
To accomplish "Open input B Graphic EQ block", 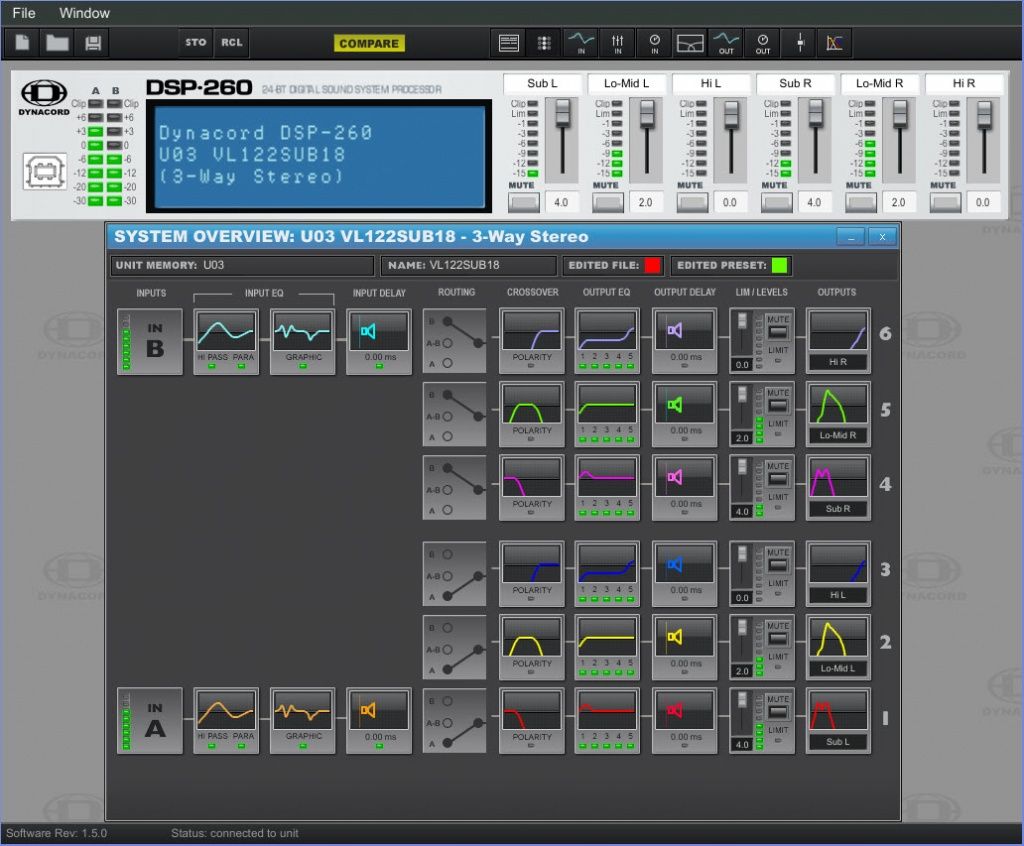I will (x=303, y=341).
